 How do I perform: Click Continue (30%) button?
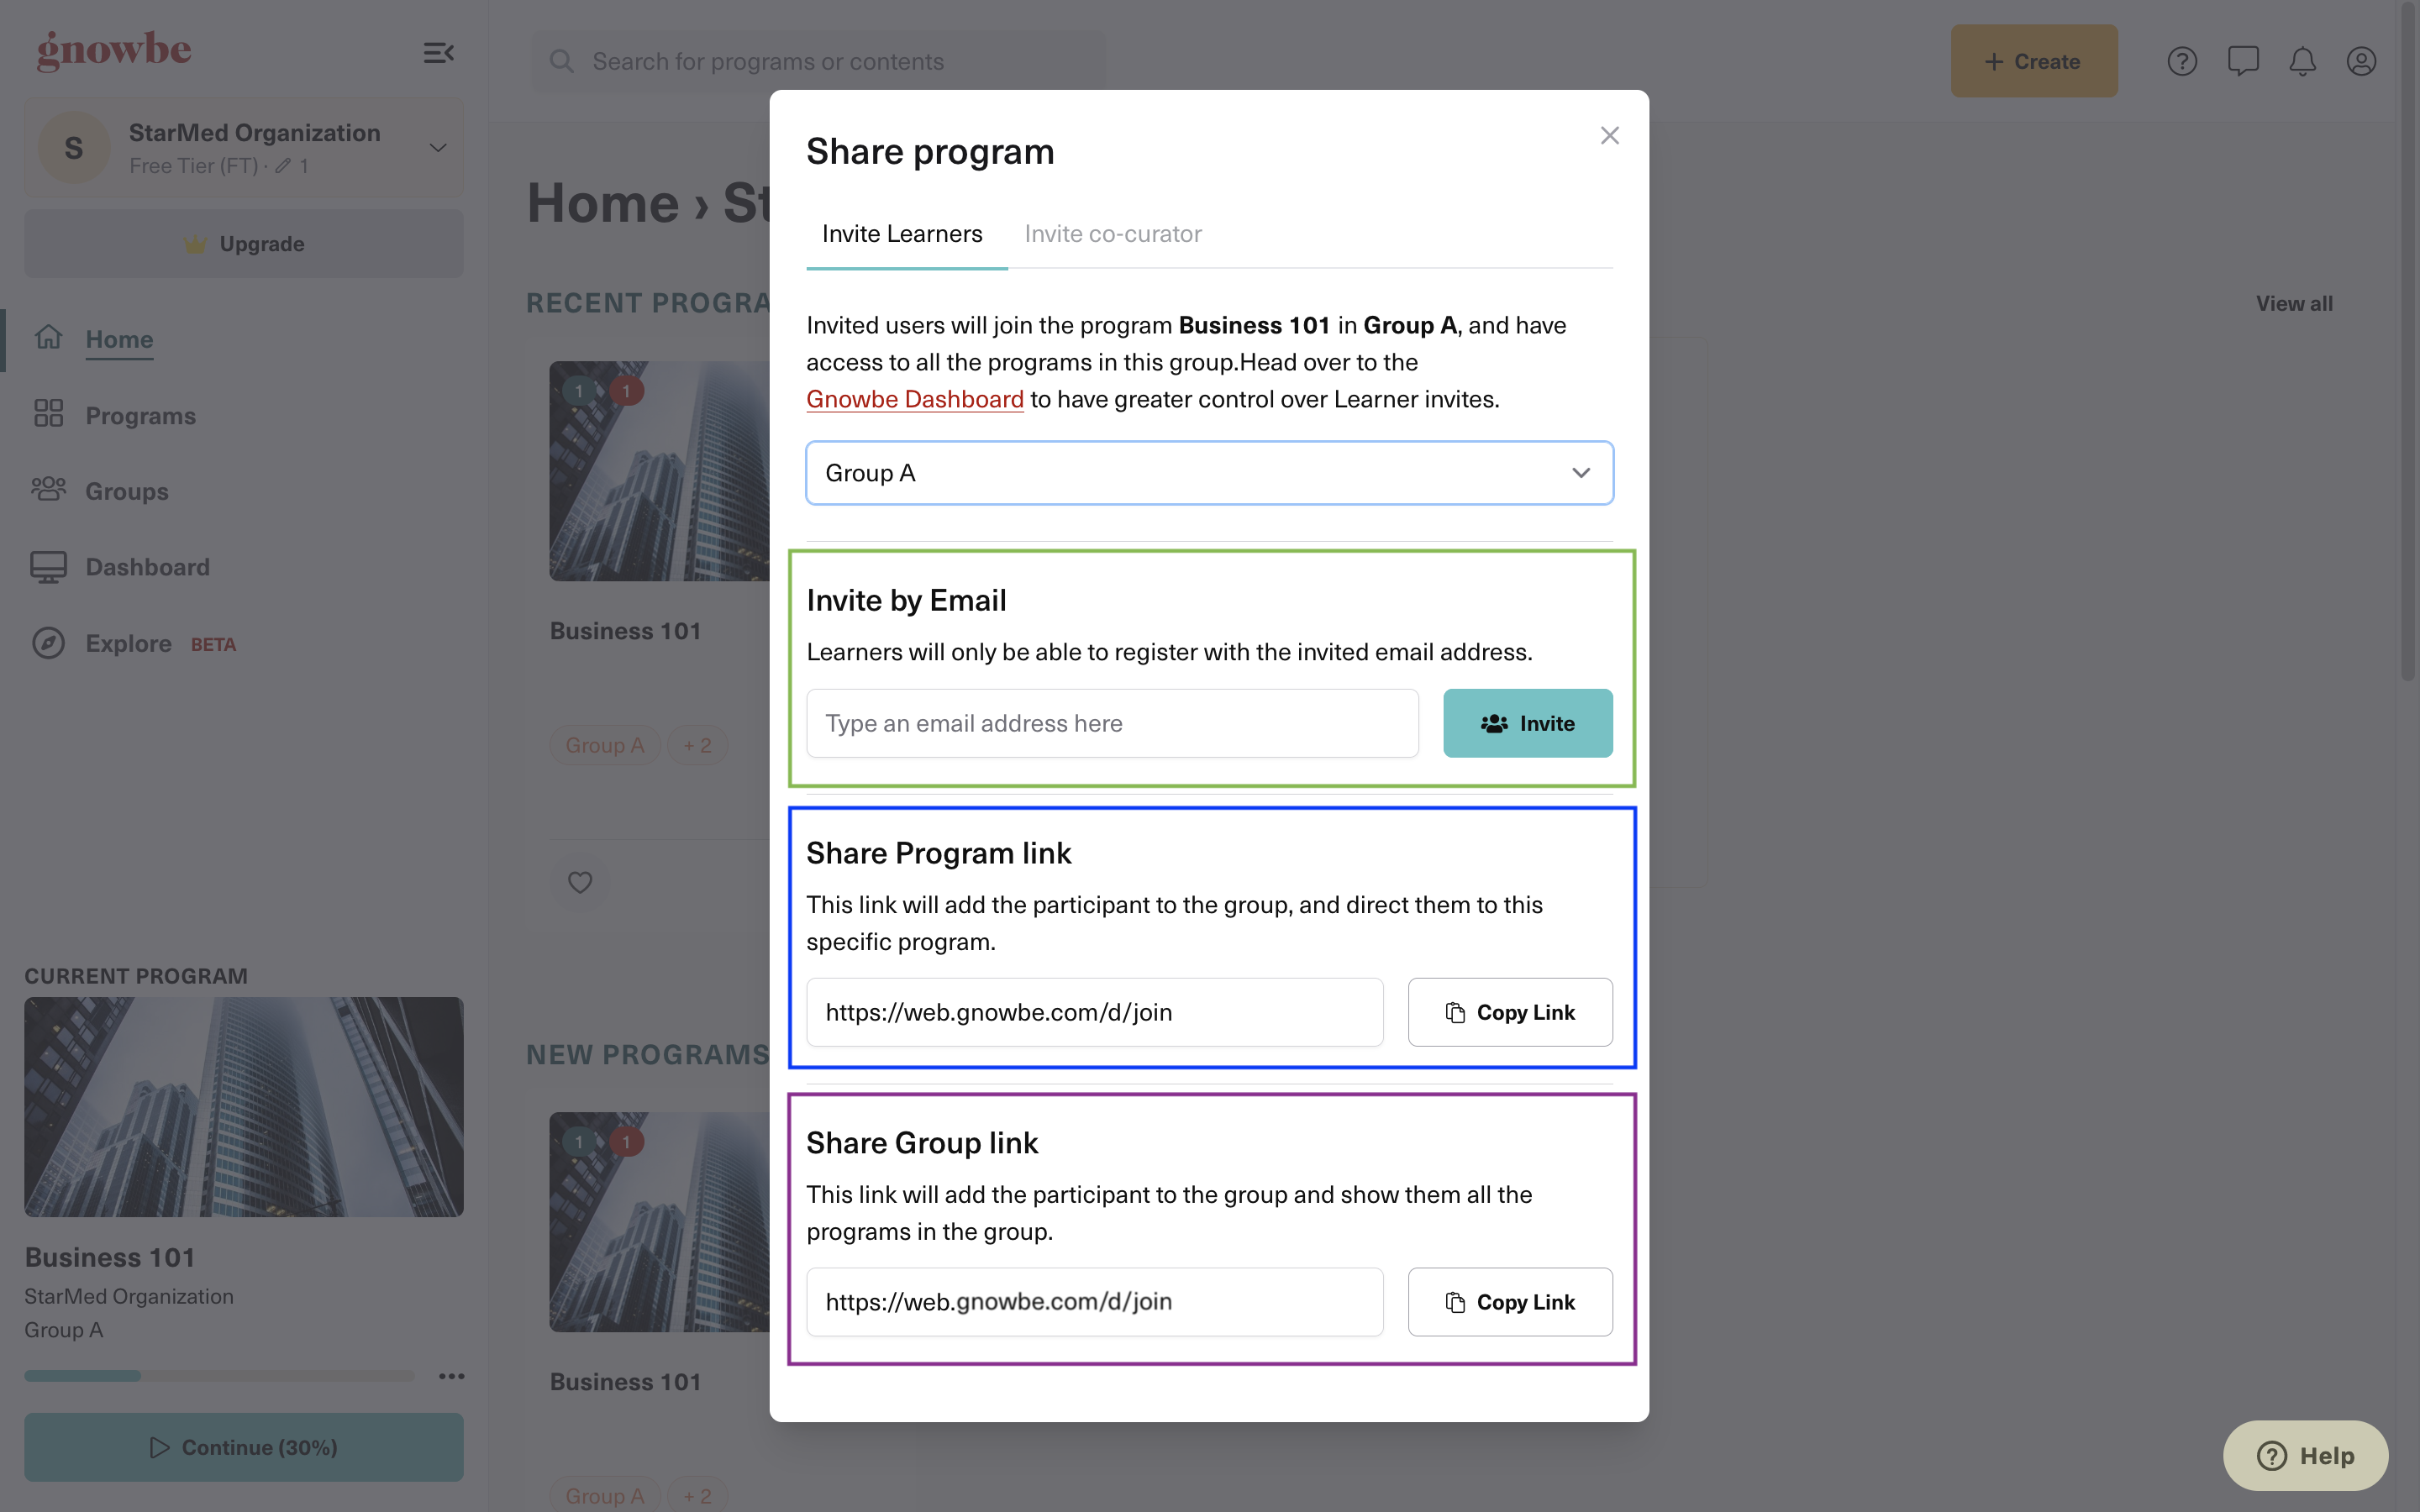[243, 1447]
